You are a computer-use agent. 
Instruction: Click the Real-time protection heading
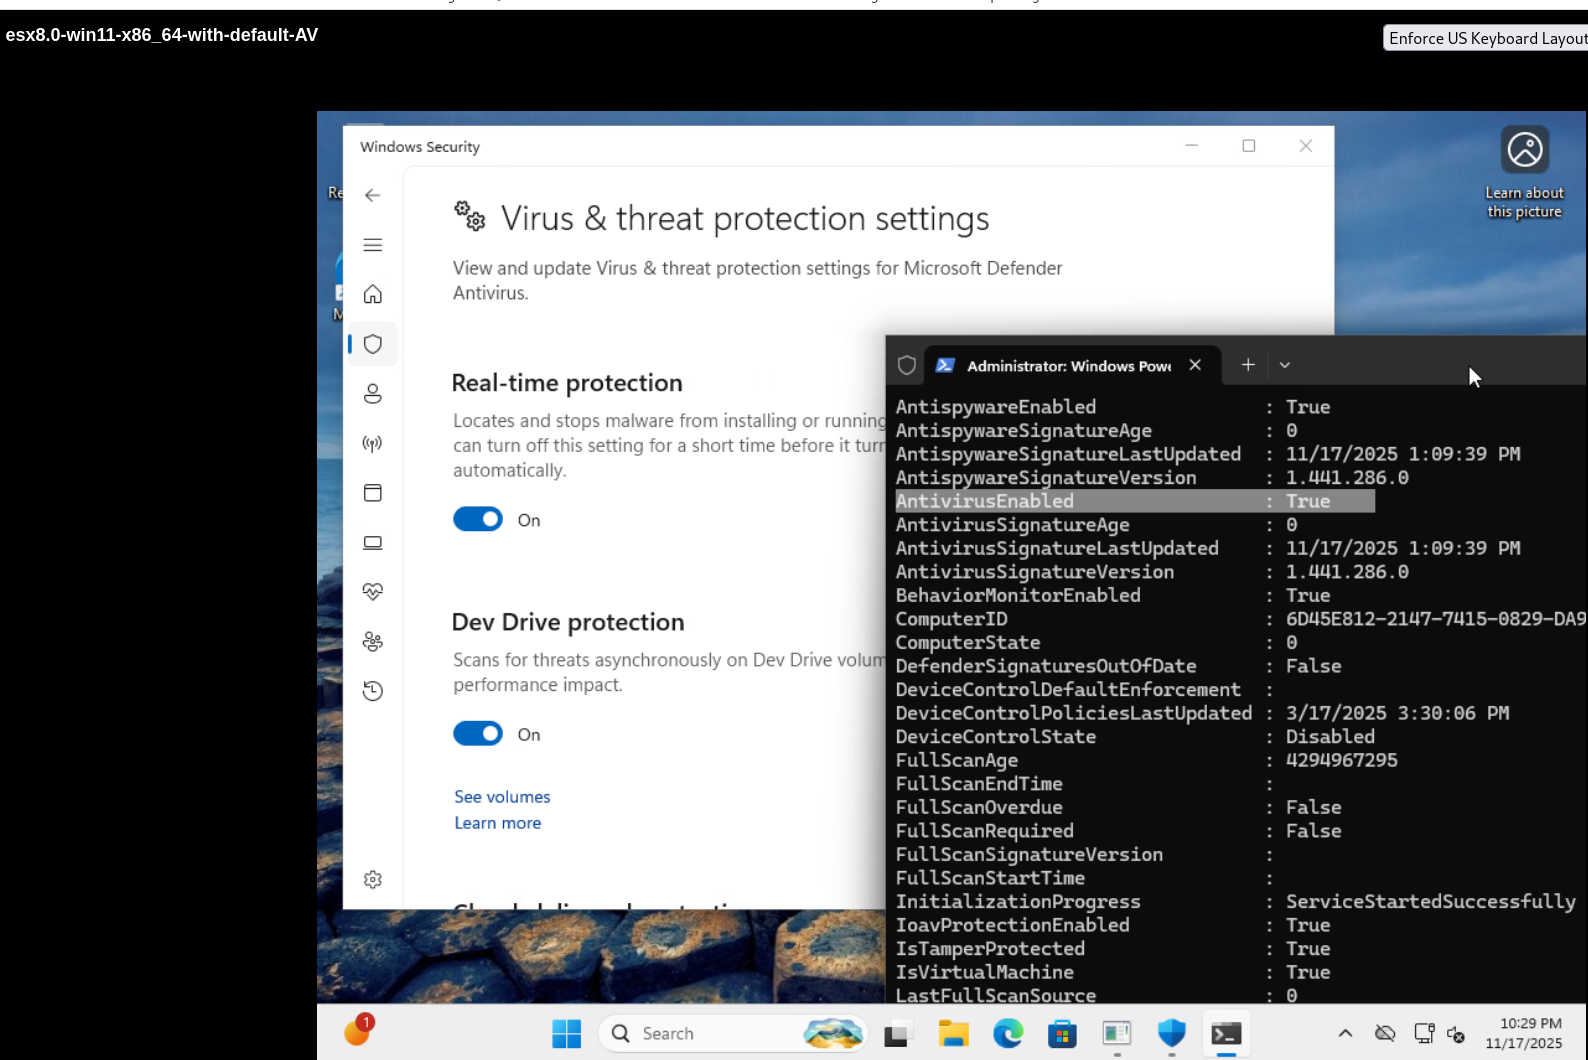567,383
